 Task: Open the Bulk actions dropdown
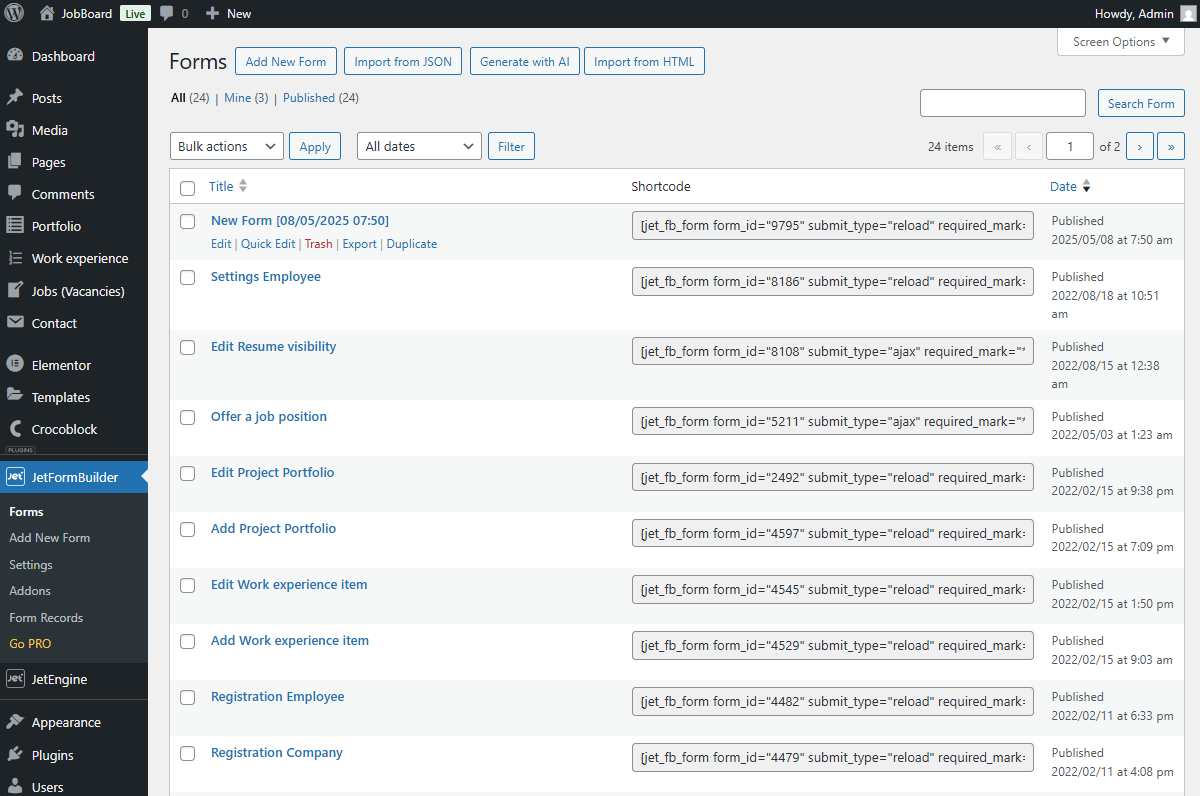point(226,146)
